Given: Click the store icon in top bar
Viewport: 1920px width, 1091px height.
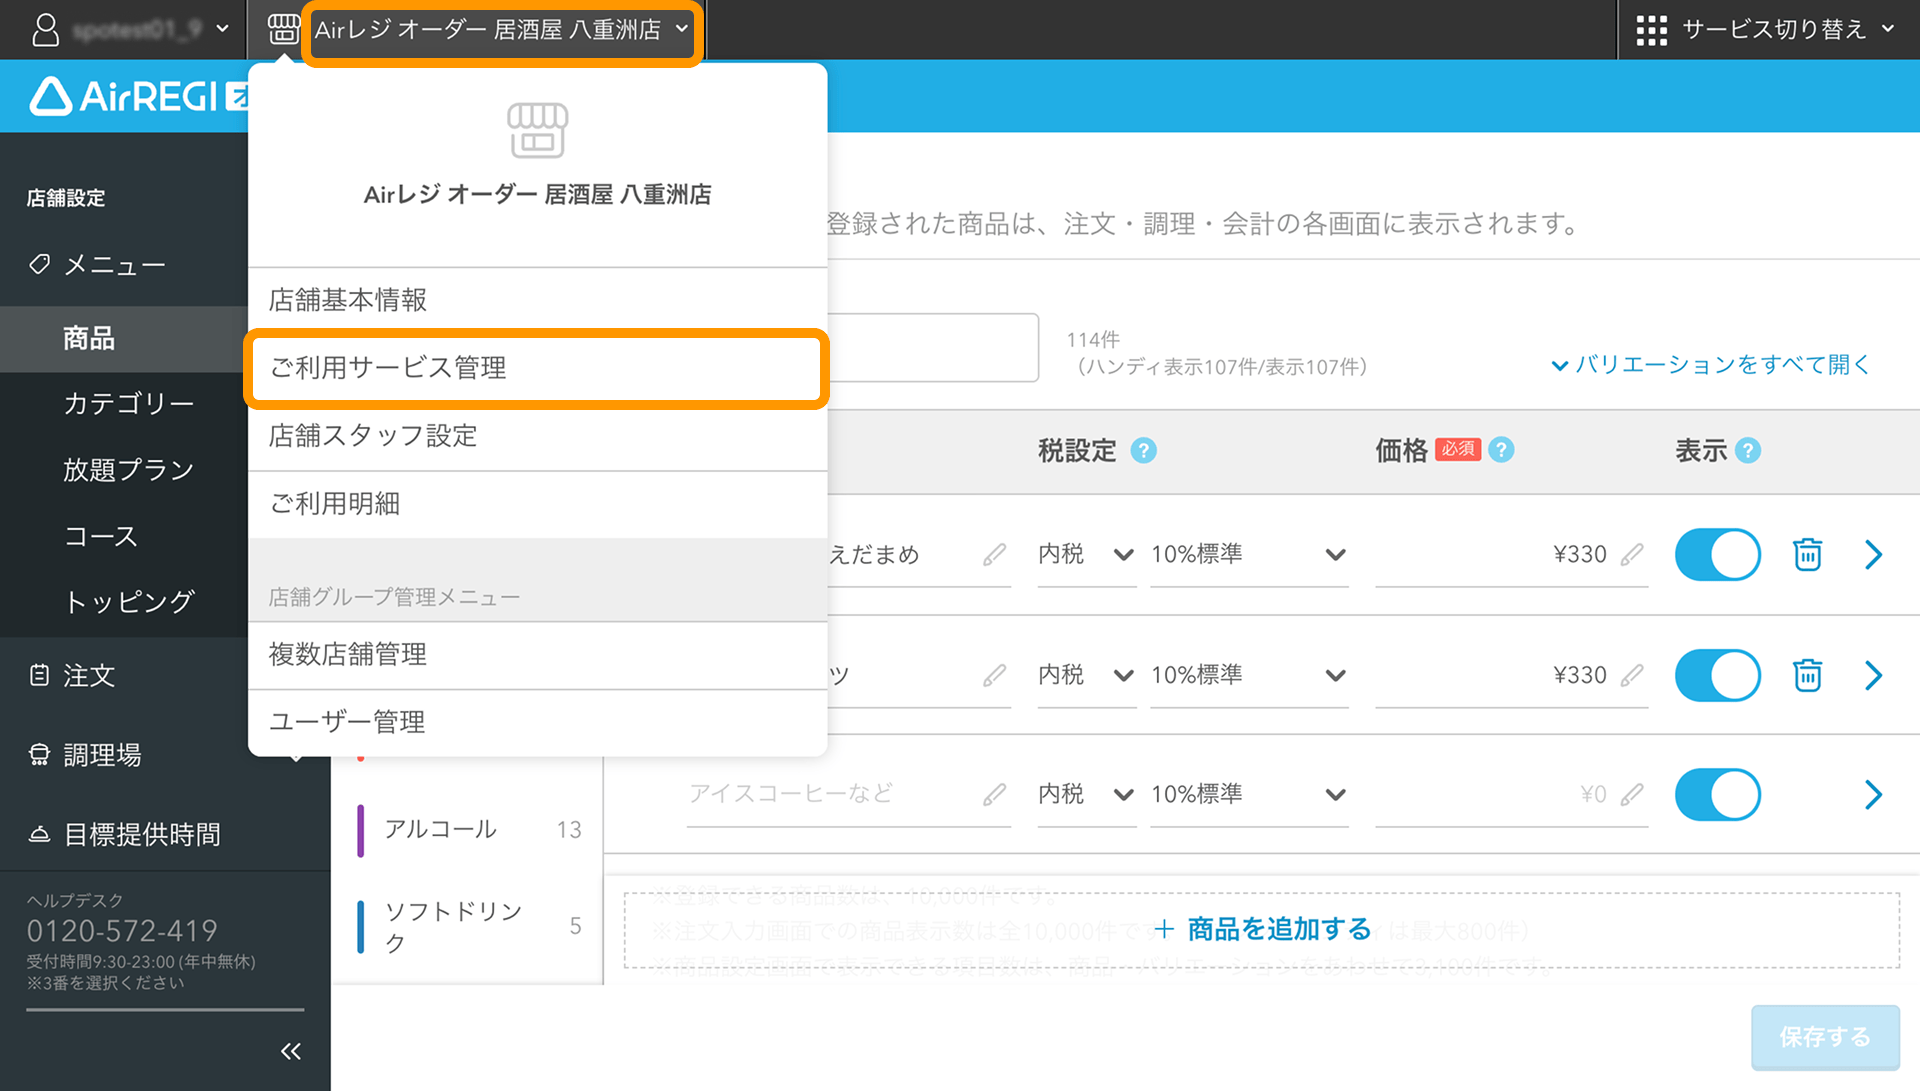Looking at the screenshot, I should pos(284,29).
